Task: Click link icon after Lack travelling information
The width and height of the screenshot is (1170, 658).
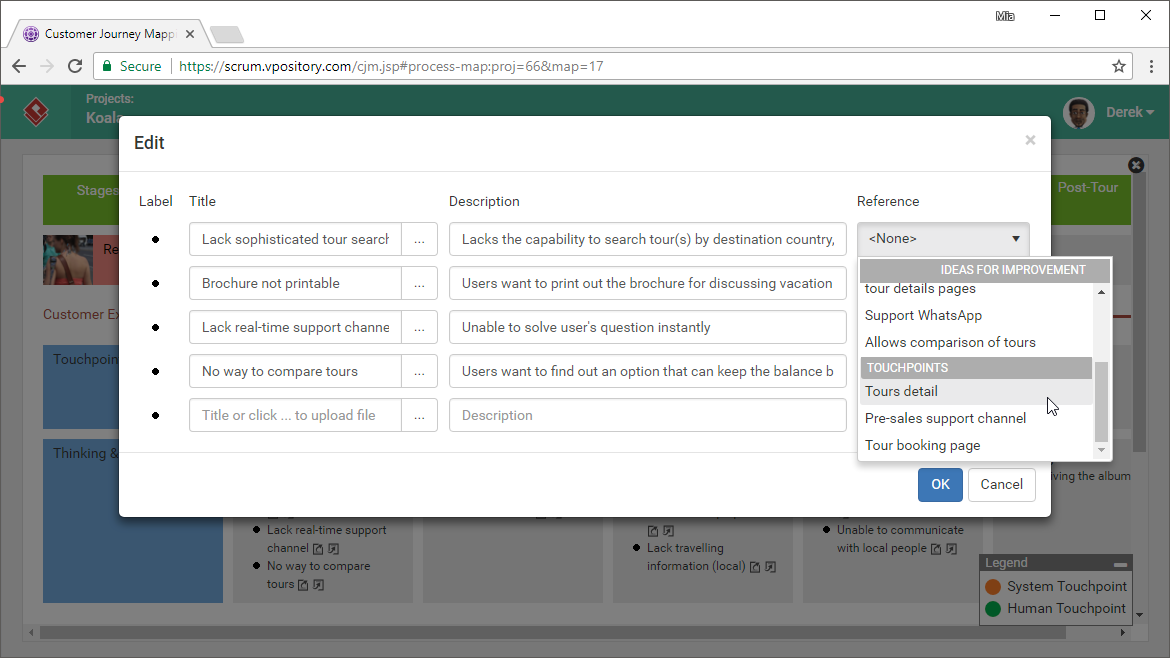Action: 771,567
